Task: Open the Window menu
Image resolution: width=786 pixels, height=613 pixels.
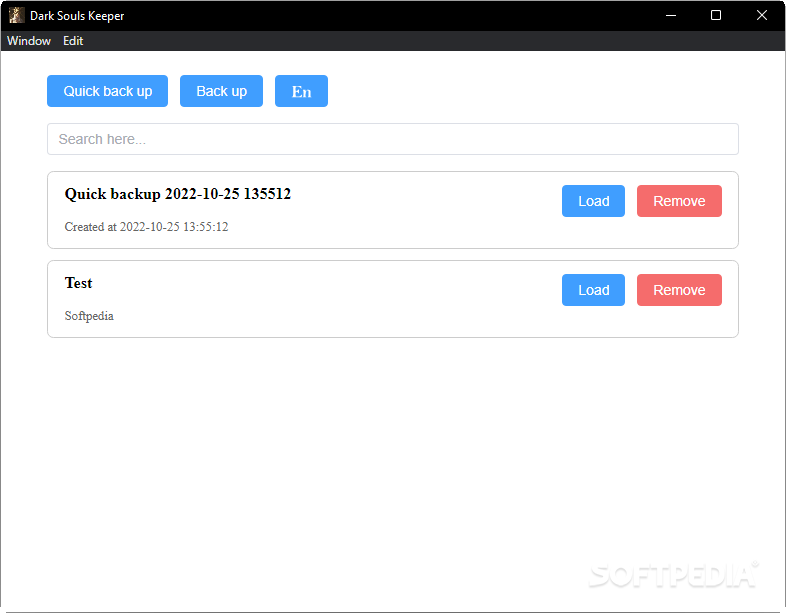Action: click(29, 41)
